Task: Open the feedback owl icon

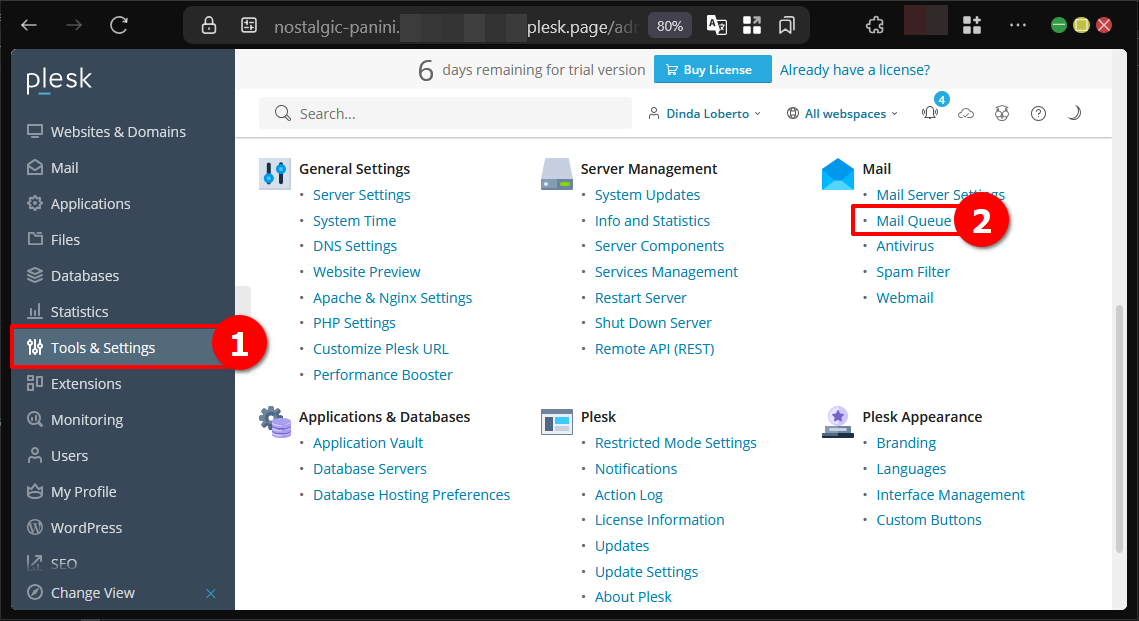Action: [1002, 113]
